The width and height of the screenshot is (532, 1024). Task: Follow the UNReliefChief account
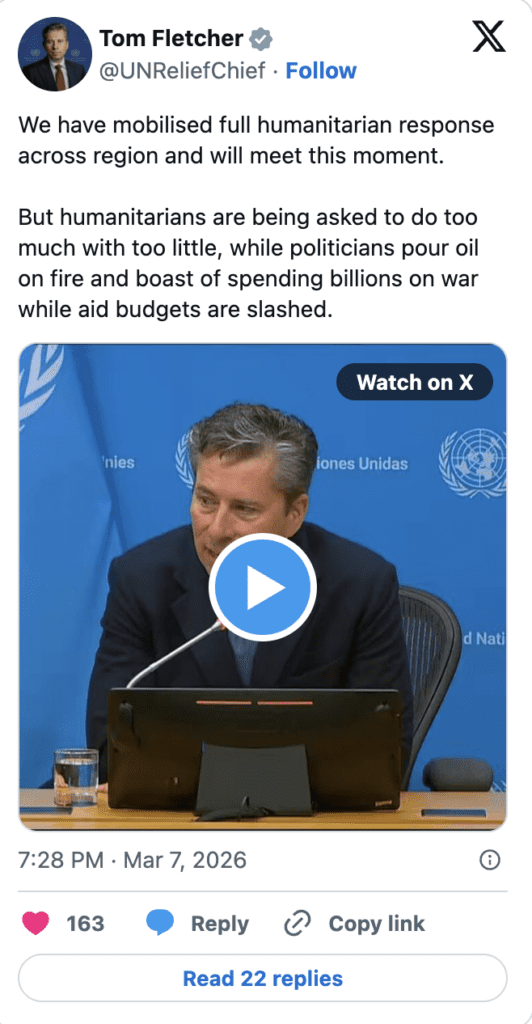tap(321, 71)
